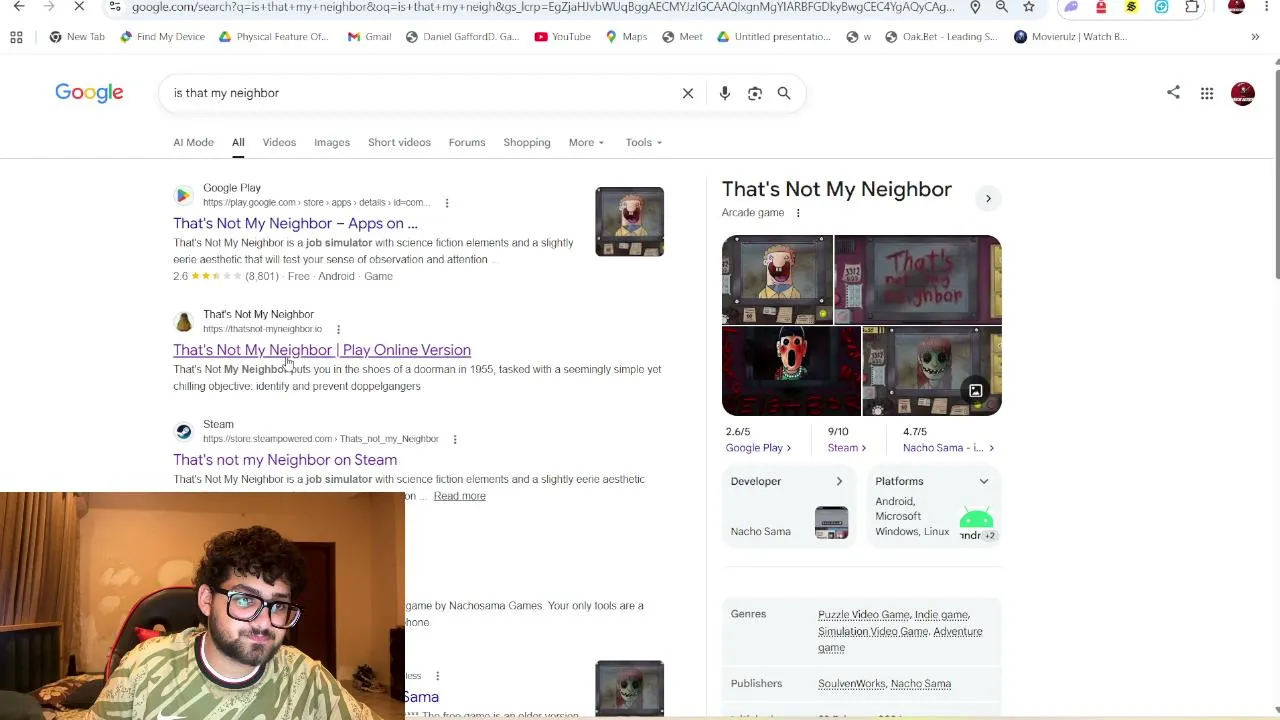Open the Nacho Sama 4.7/5 rating link
1280x720 pixels.
coord(949,448)
